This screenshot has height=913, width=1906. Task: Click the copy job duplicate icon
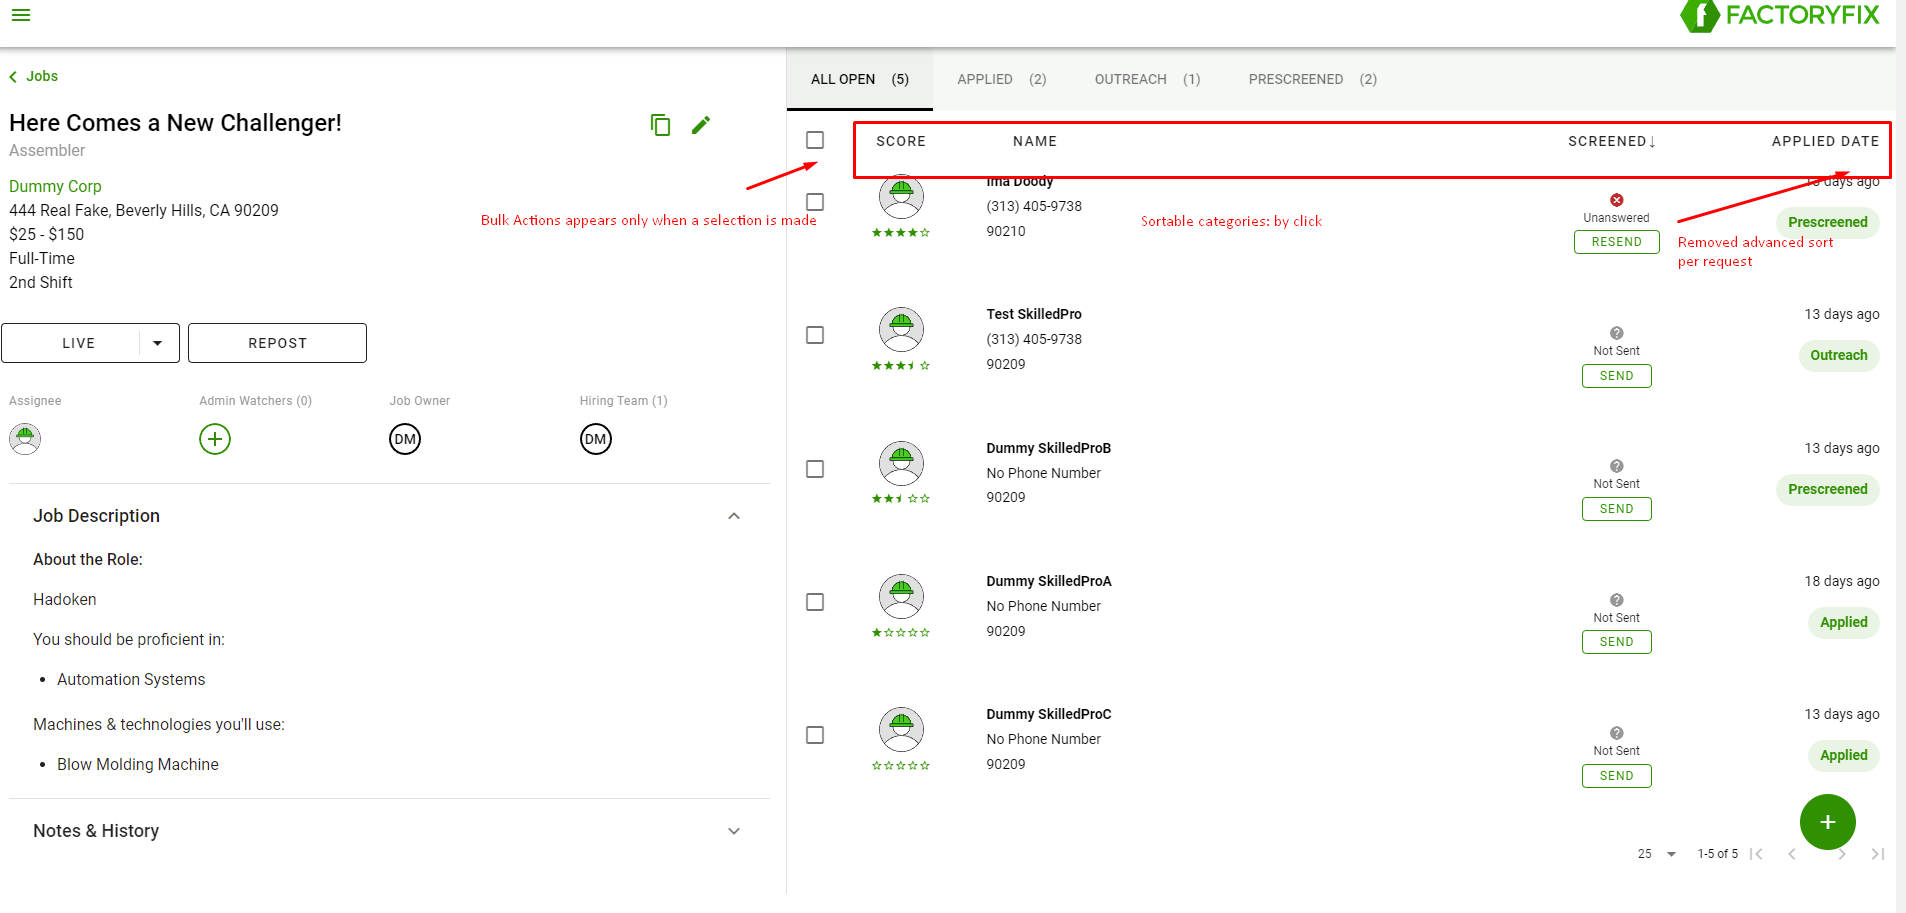(x=660, y=125)
